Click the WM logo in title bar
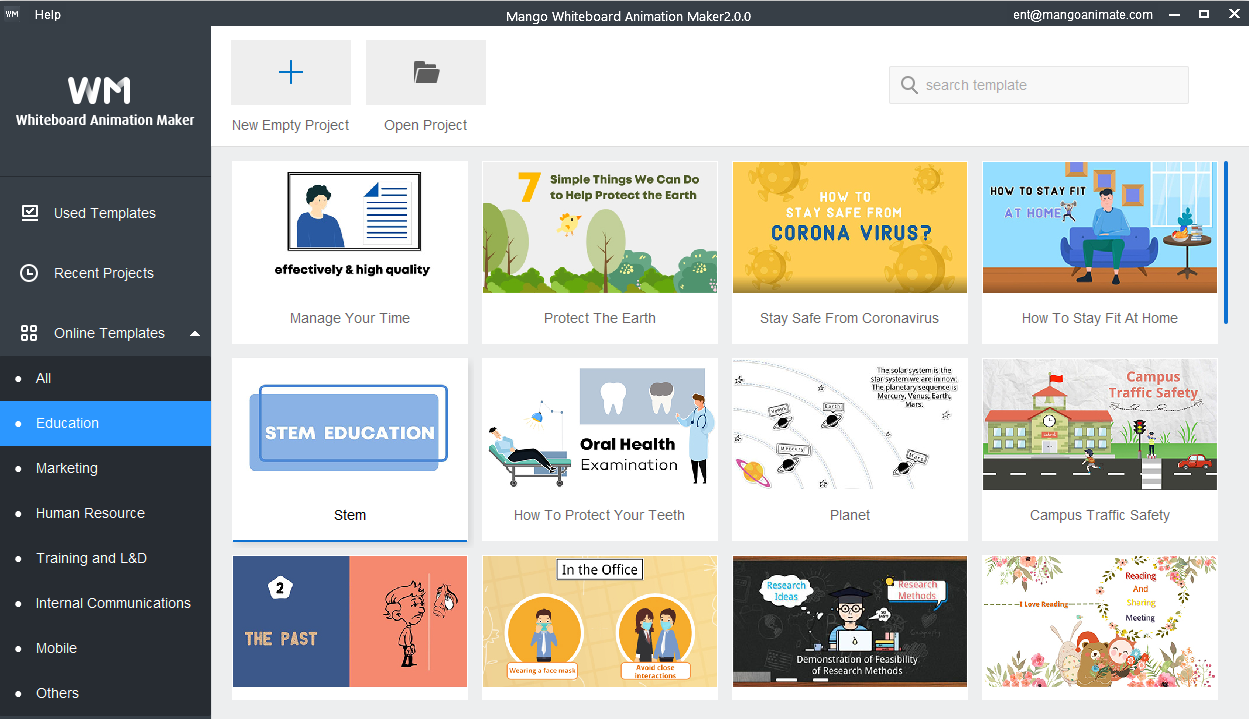The width and height of the screenshot is (1249, 719). tap(13, 15)
